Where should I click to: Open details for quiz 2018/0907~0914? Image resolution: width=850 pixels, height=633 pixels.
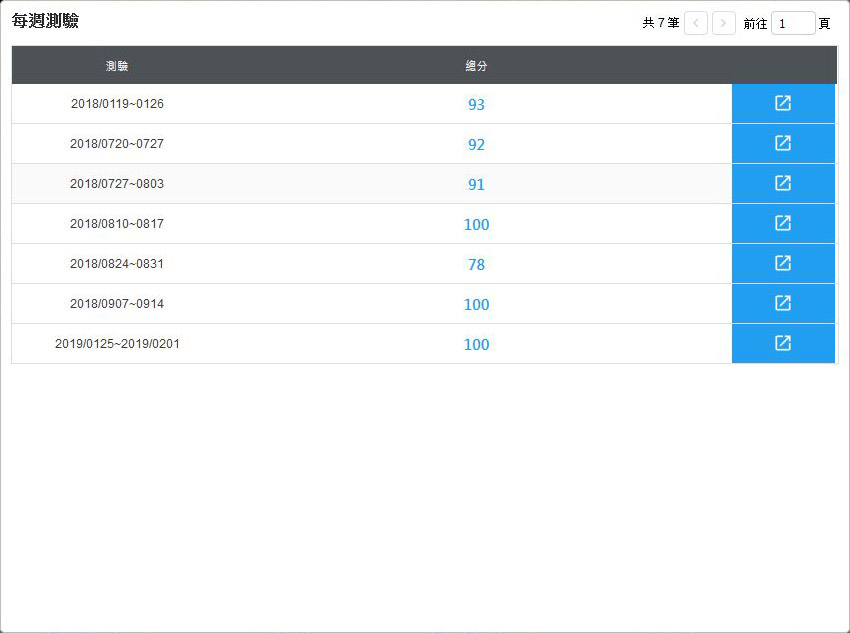[783, 304]
